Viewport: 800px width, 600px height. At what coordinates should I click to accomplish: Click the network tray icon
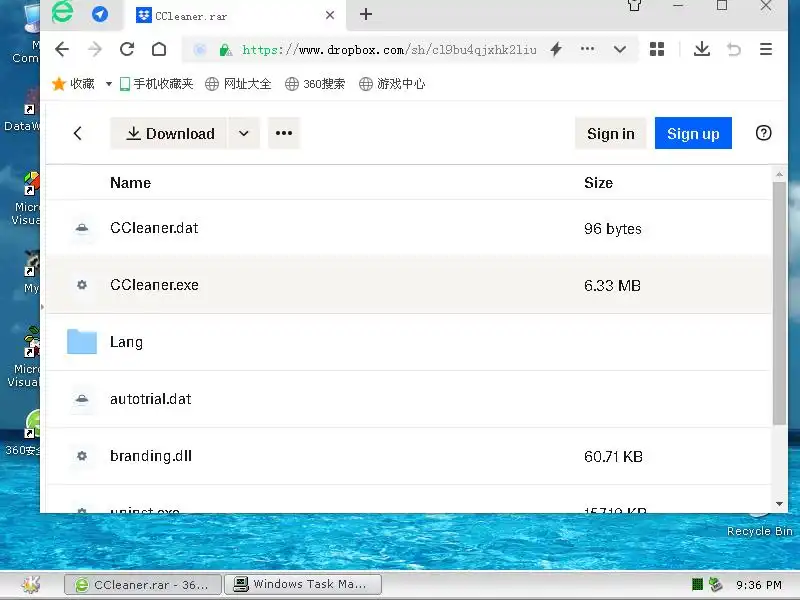coord(716,584)
